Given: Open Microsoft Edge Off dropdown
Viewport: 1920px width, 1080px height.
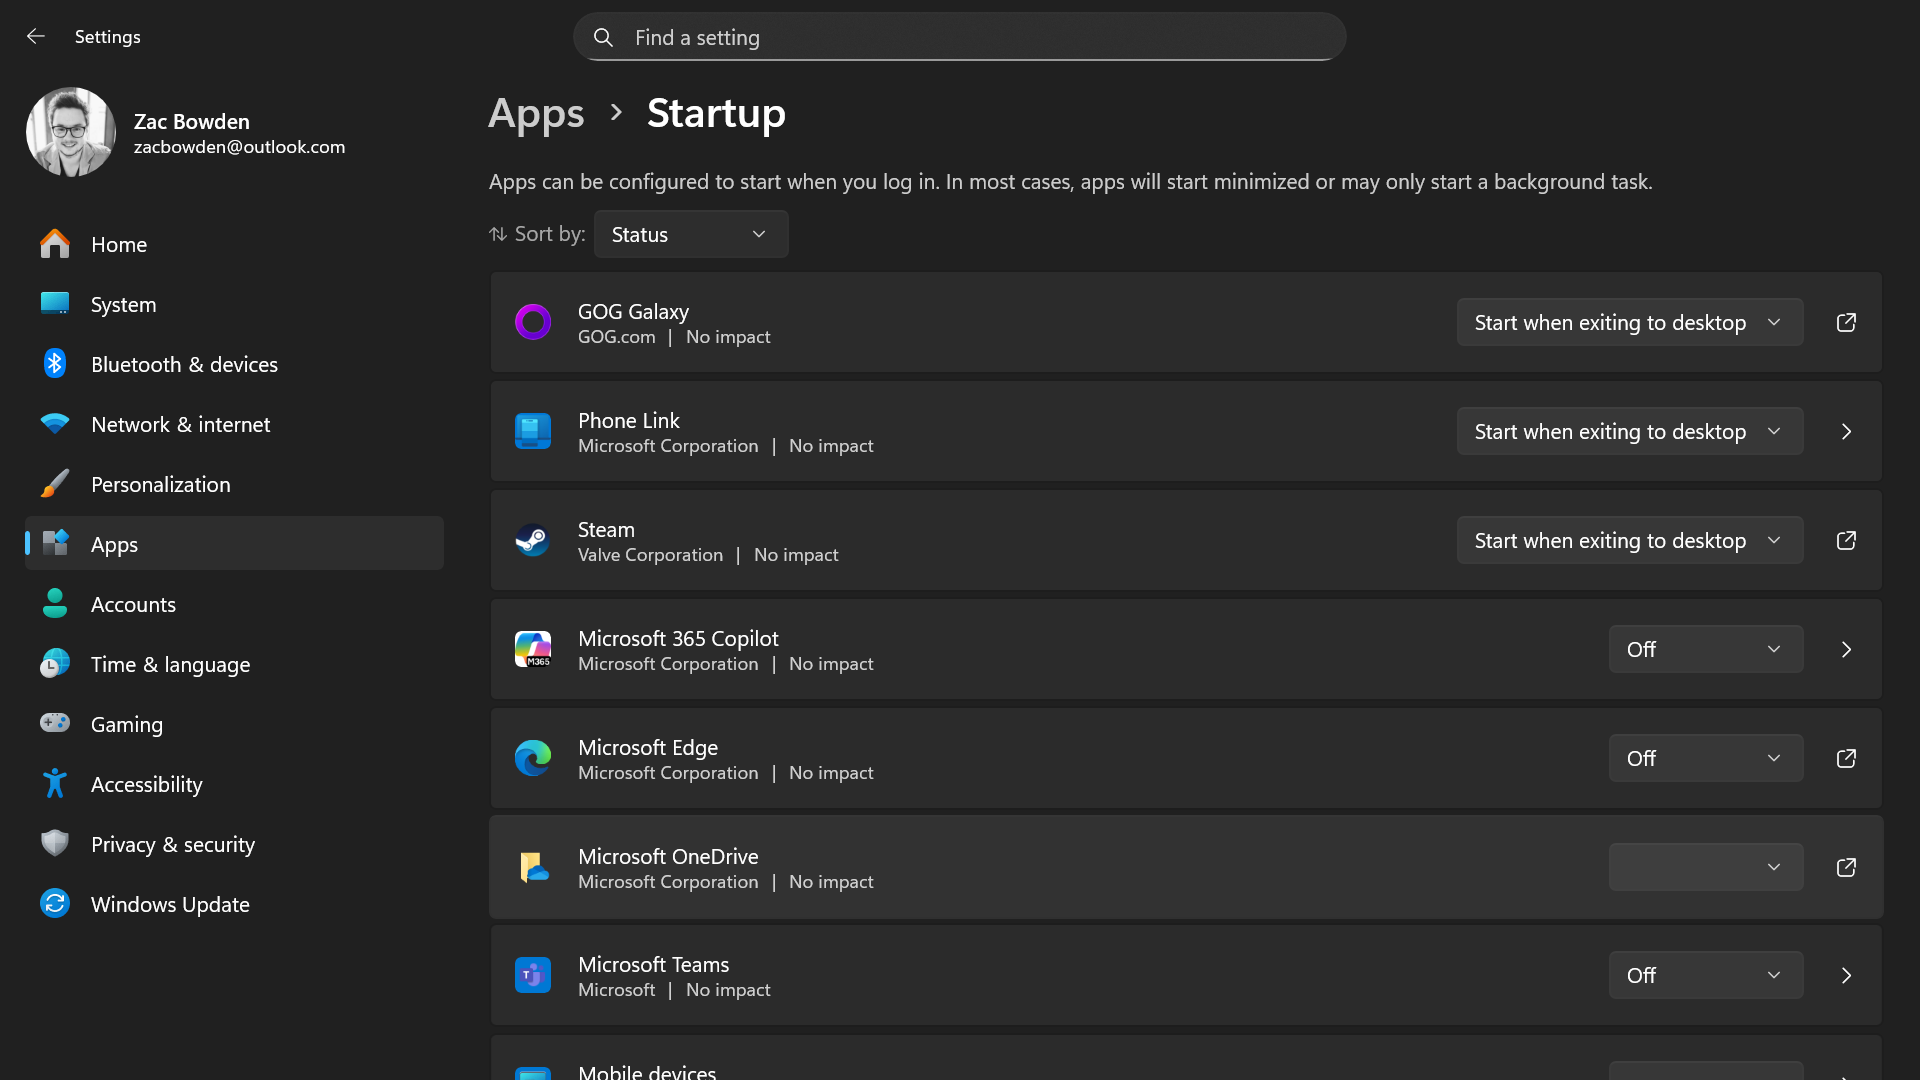Looking at the screenshot, I should (1706, 758).
